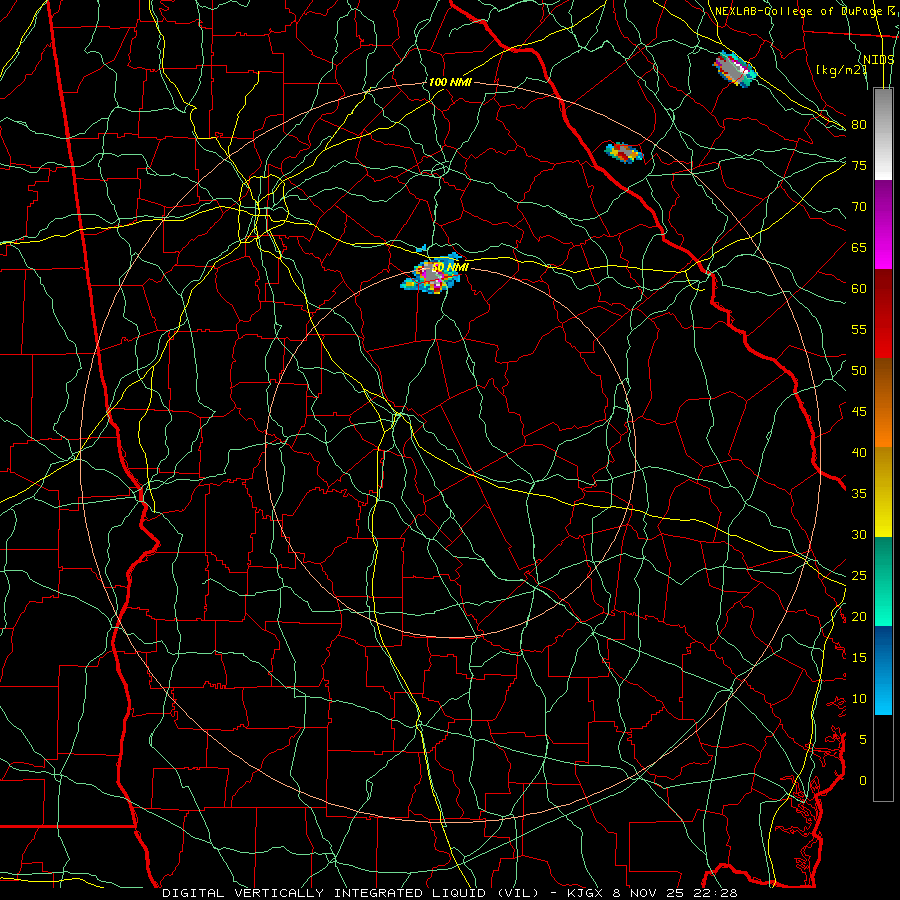
Task: Click the 35 value on the VIL scale
Action: (859, 494)
